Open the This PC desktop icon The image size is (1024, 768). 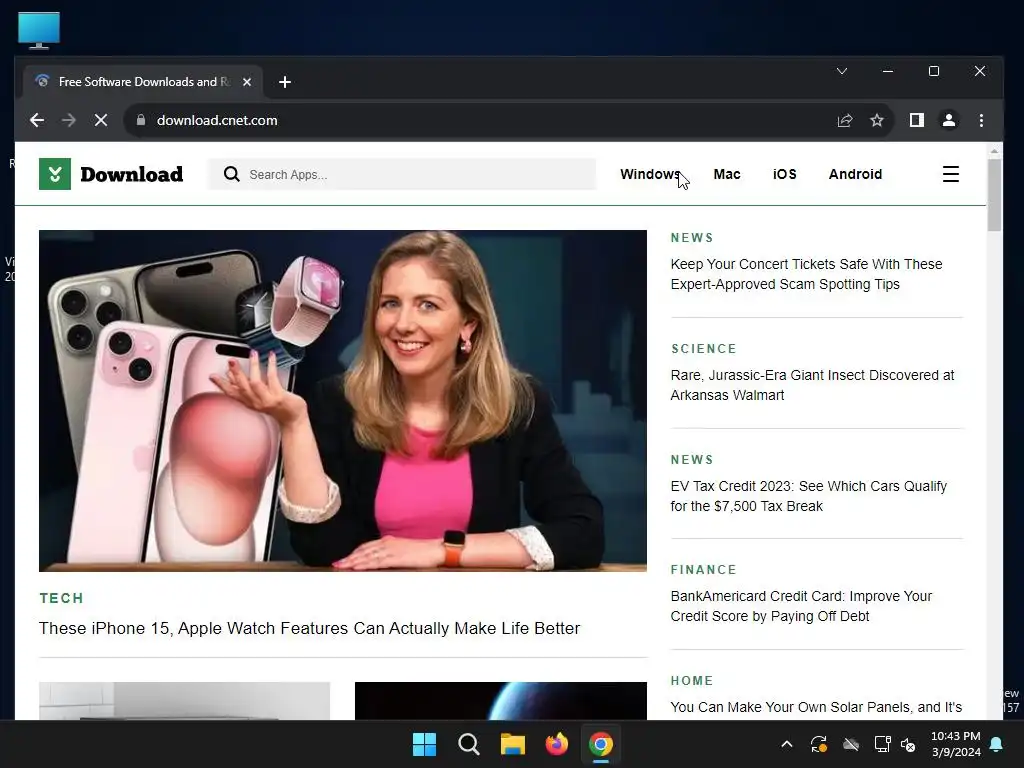tap(39, 31)
